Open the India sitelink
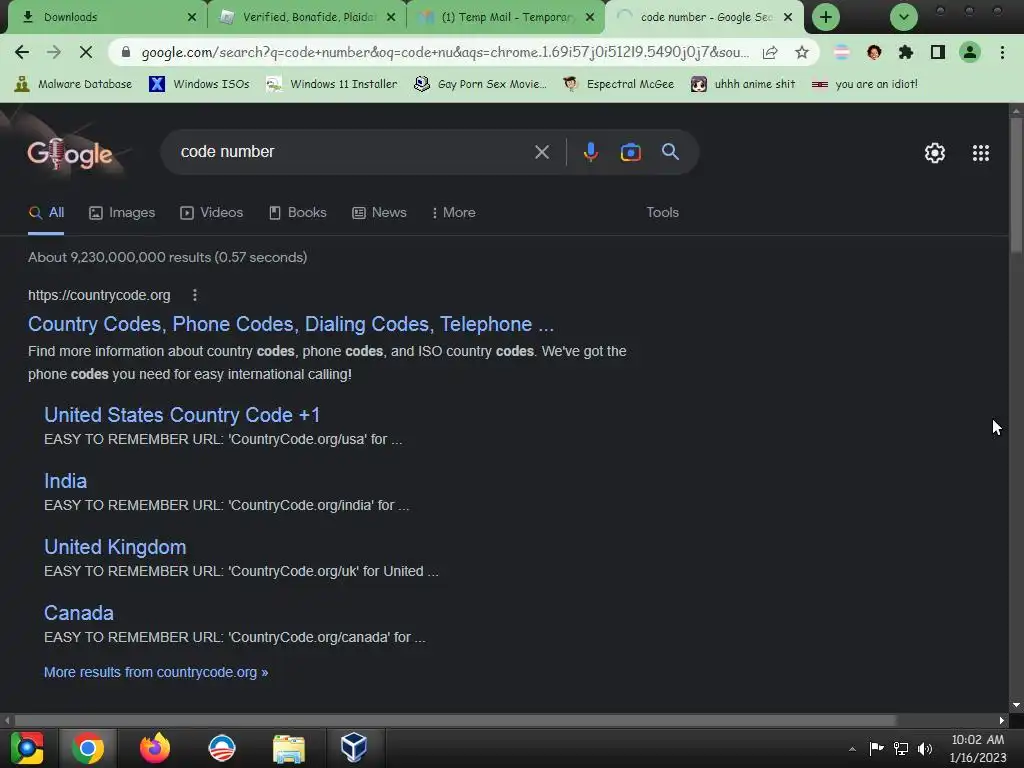Screen dimensions: 1024x768 [65, 481]
